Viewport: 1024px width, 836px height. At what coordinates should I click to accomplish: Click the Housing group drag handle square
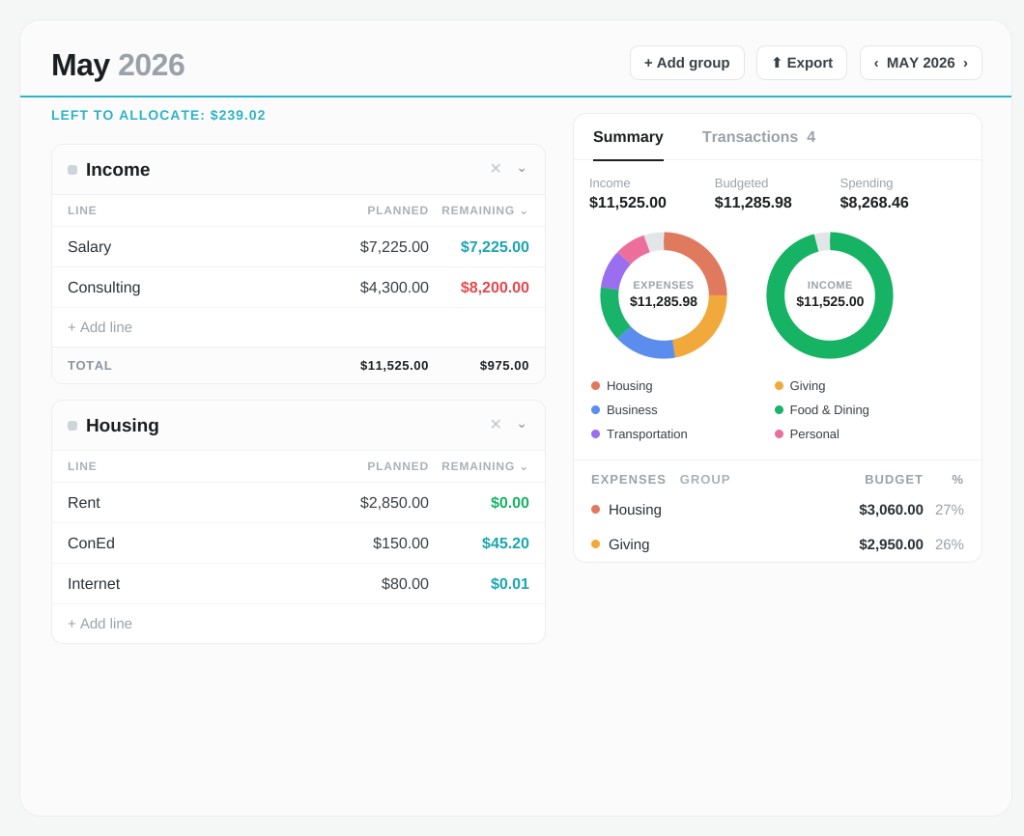[x=72, y=426]
